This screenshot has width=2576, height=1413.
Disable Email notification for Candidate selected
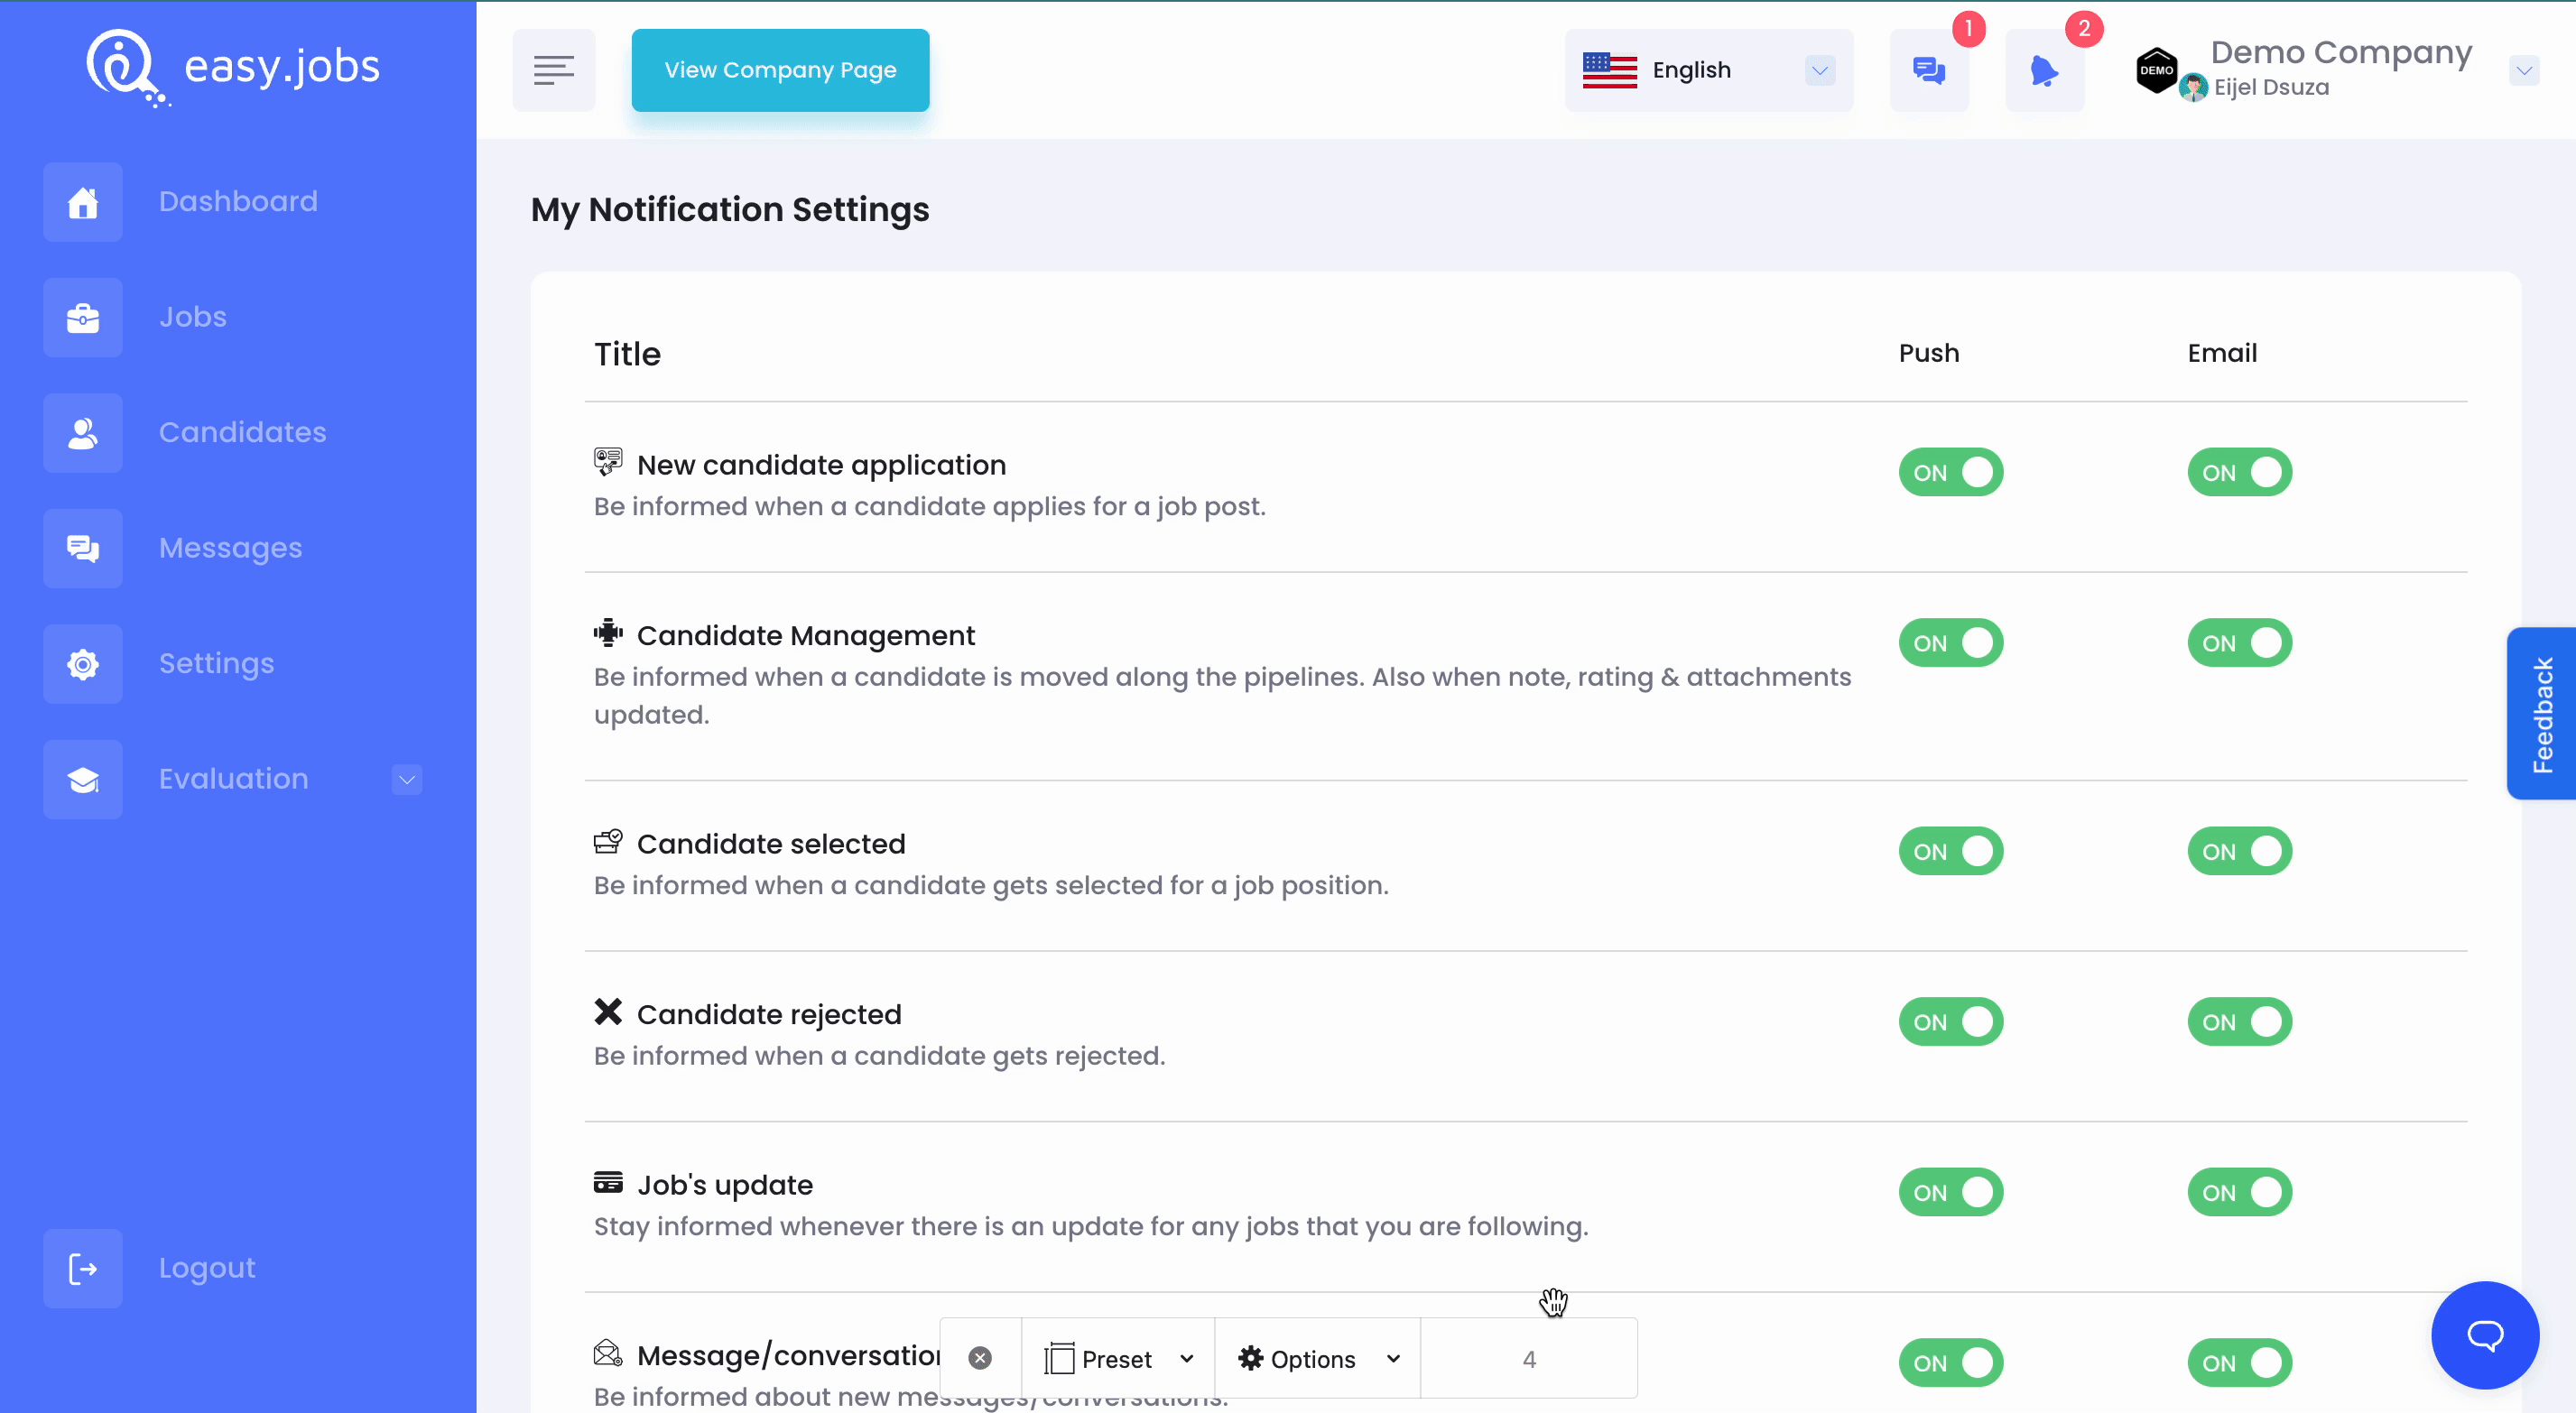pyautogui.click(x=2240, y=851)
